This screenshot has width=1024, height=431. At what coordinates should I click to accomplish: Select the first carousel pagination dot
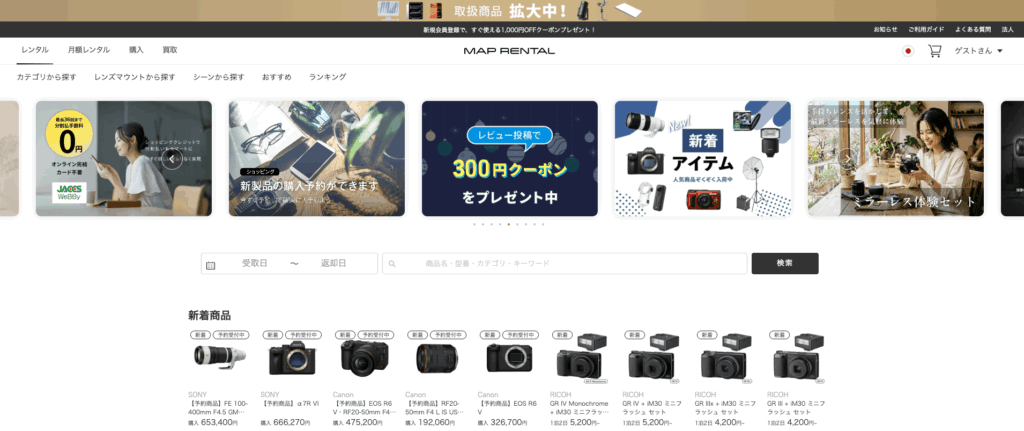coord(475,224)
